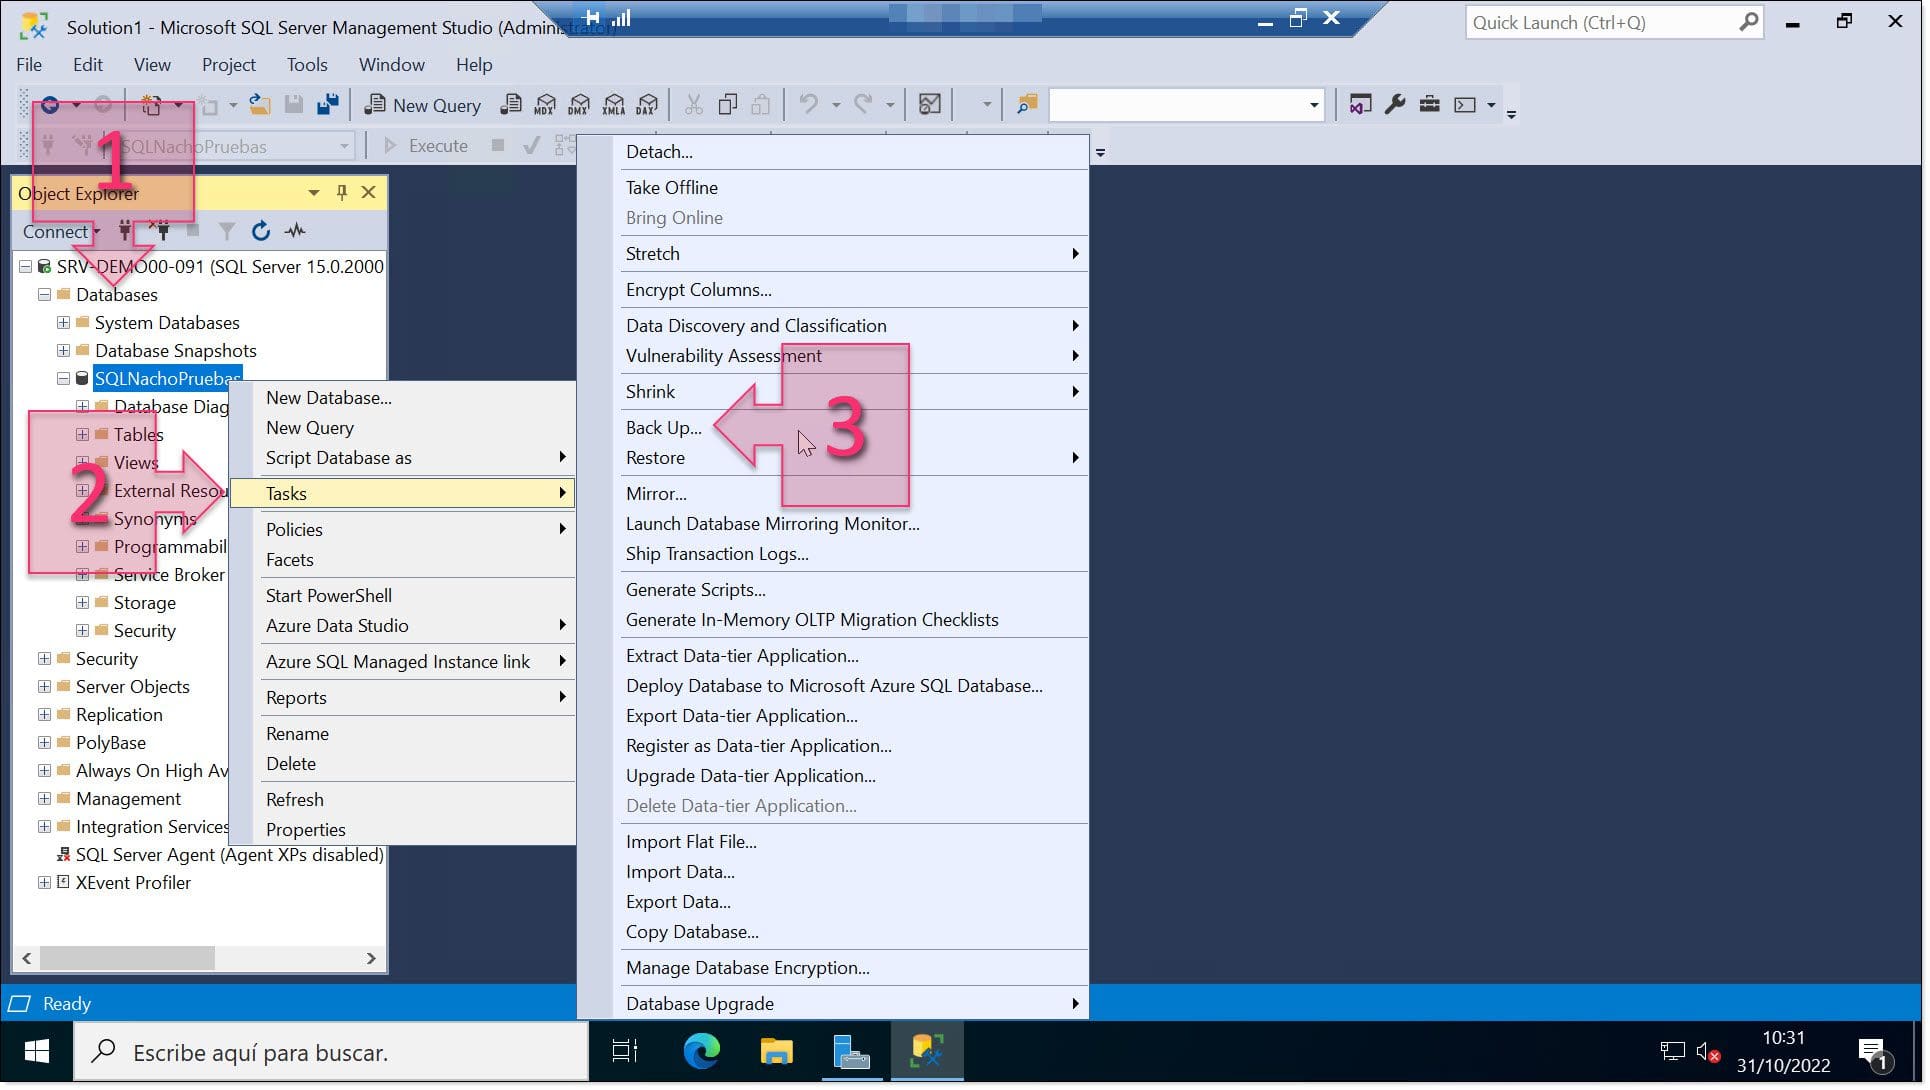Open the Reports submenu in context menu

click(402, 698)
